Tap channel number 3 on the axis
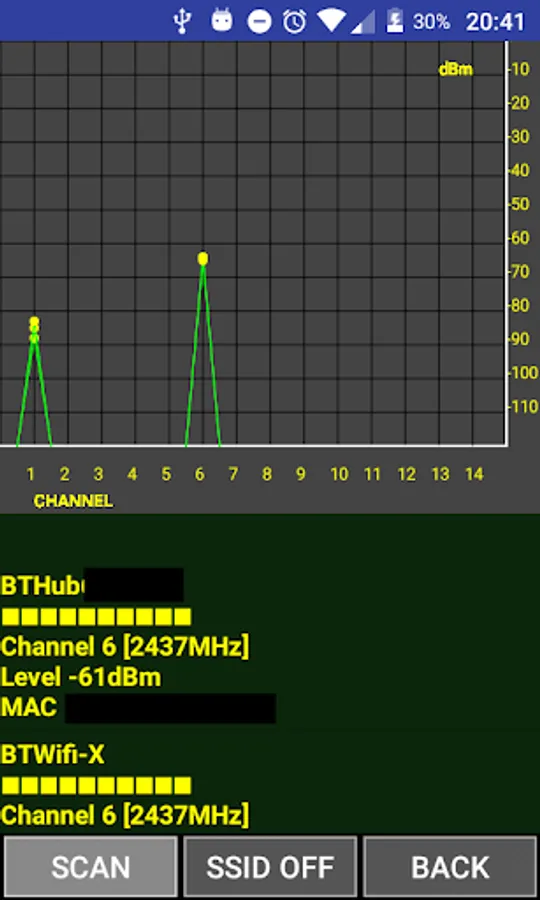Screen dimensions: 540x900 click(98, 474)
